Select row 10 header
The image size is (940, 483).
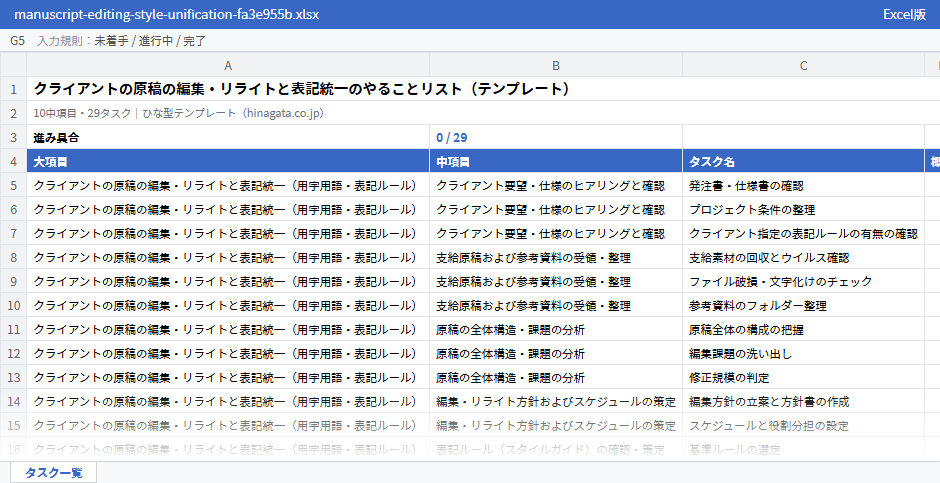(x=13, y=305)
